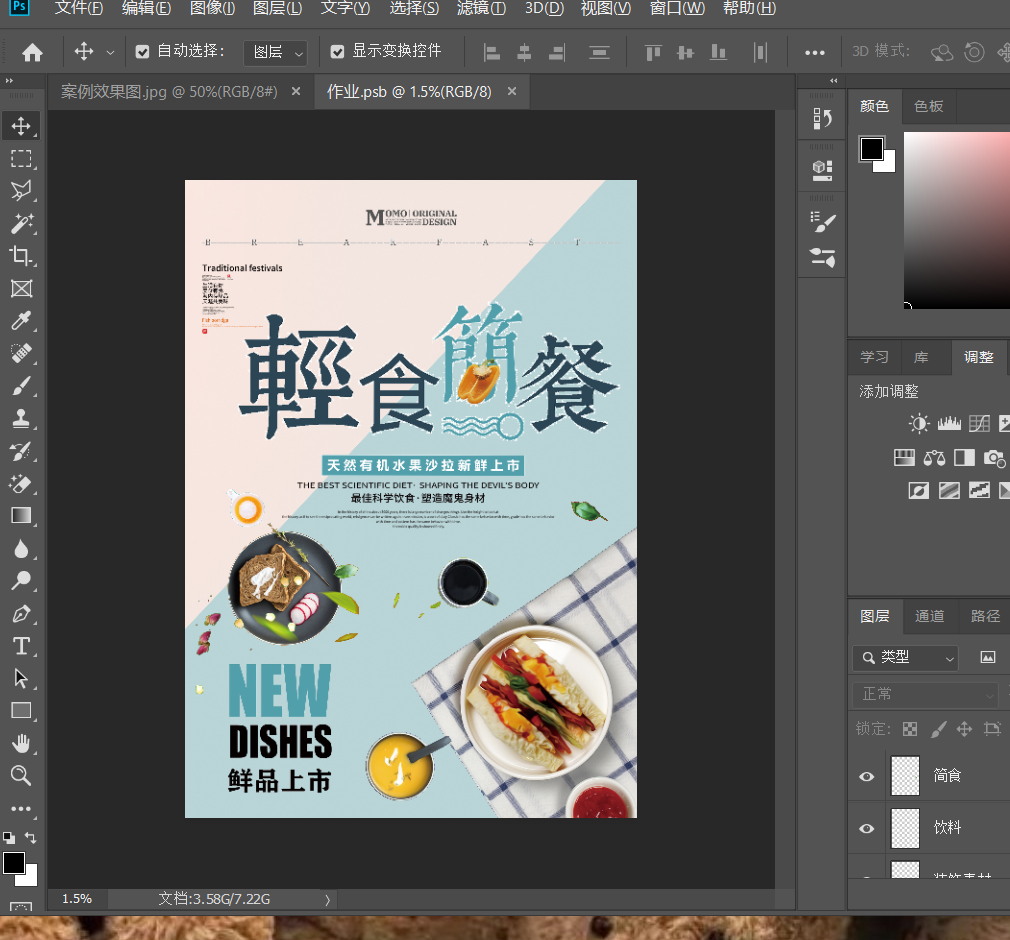The width and height of the screenshot is (1010, 940).
Task: Select the Eyedropper tool
Action: 21,321
